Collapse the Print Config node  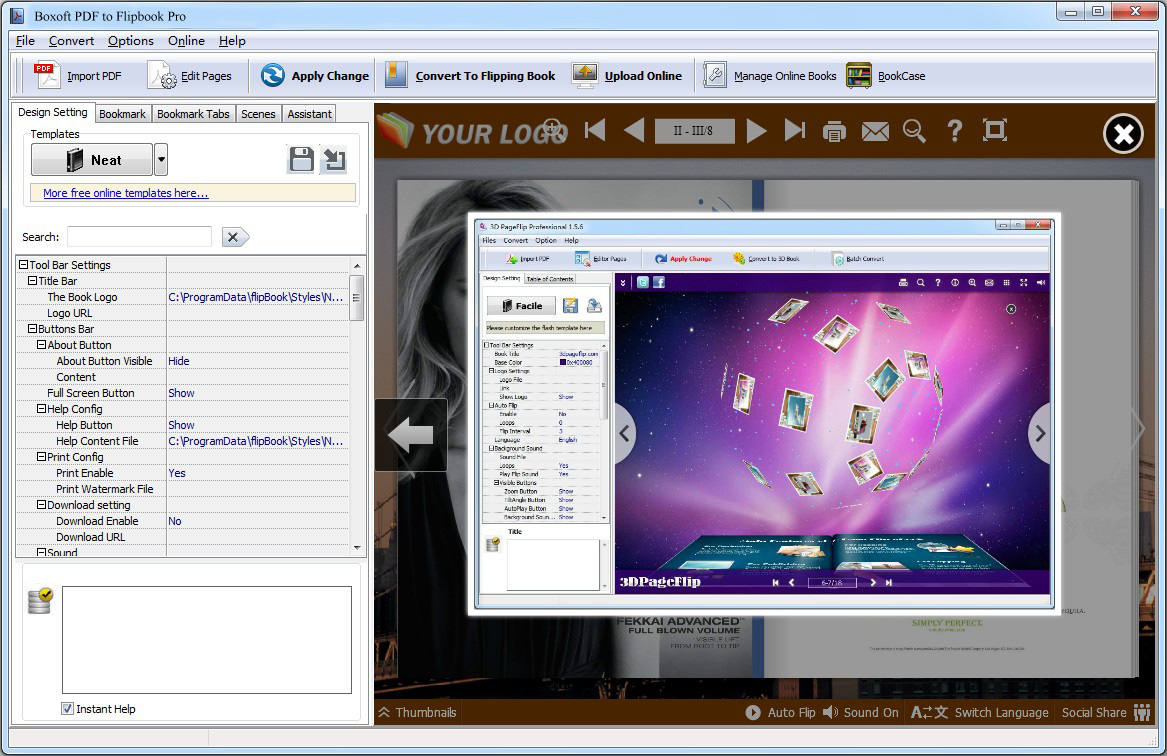click(x=42, y=457)
